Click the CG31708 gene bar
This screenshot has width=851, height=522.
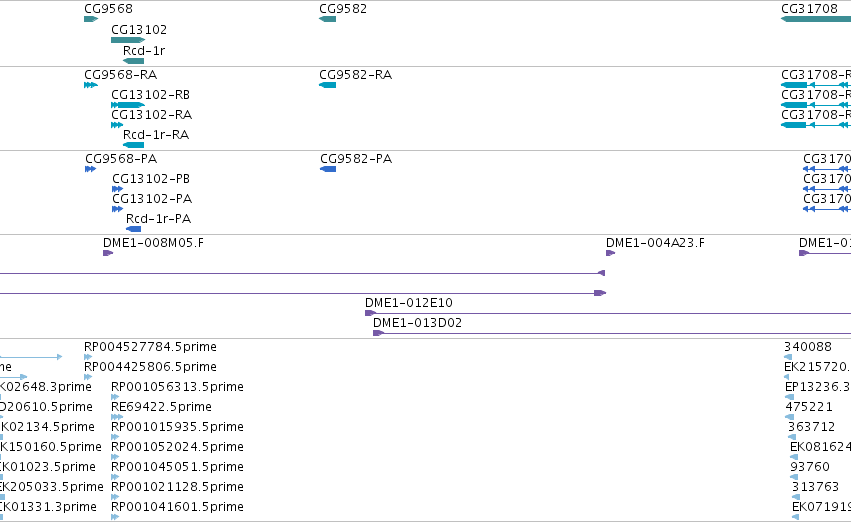(x=816, y=19)
